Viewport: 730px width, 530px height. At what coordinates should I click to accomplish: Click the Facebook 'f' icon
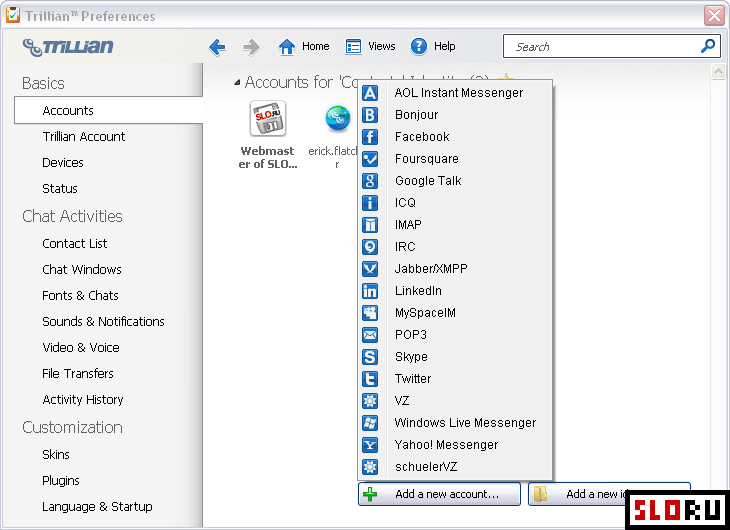tap(370, 137)
